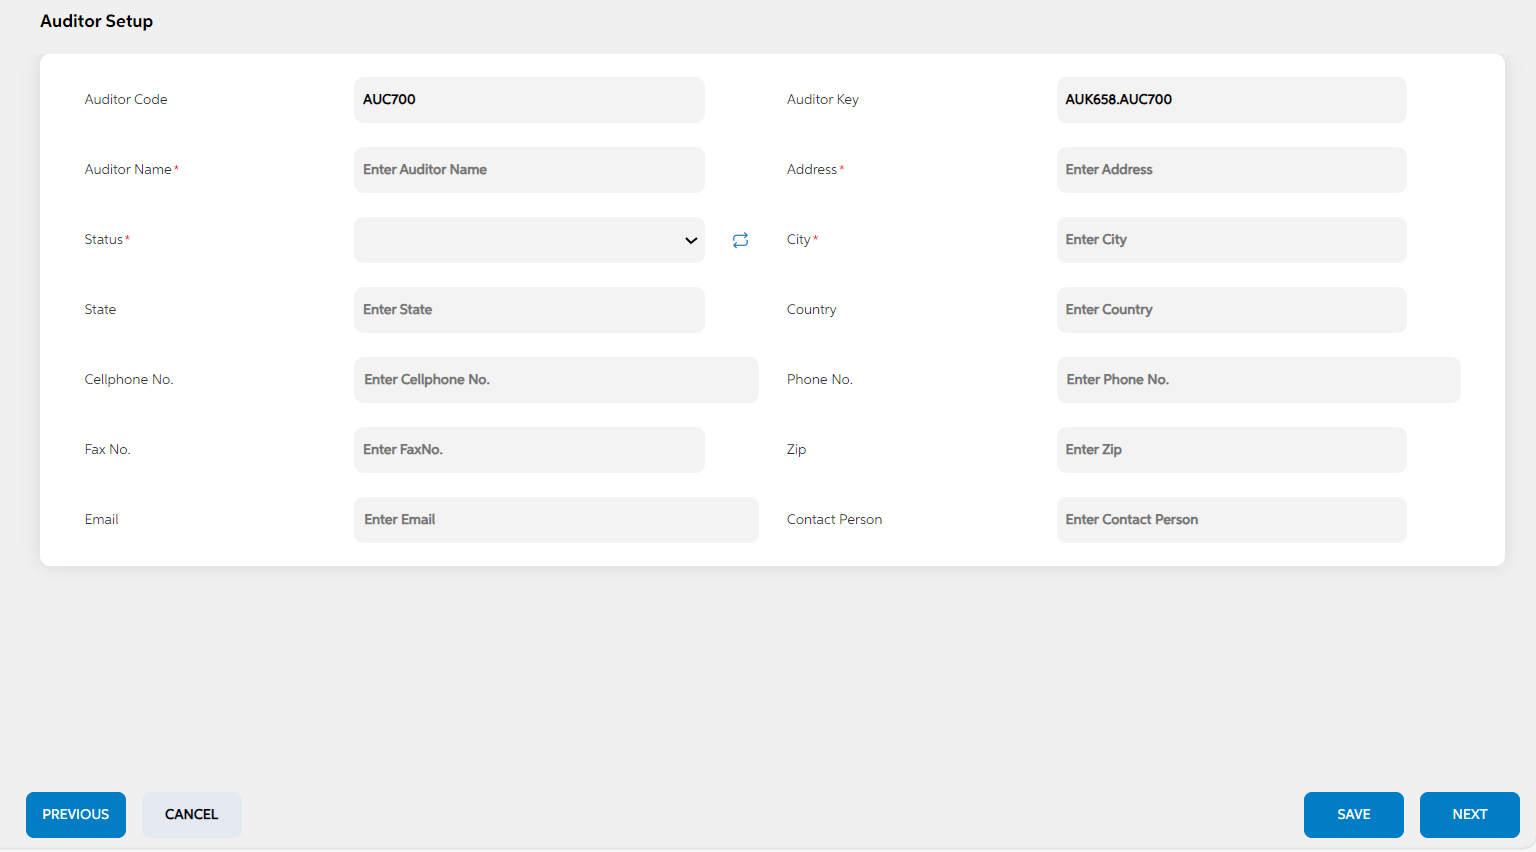Click the Status label
The image size is (1536, 852).
104,240
